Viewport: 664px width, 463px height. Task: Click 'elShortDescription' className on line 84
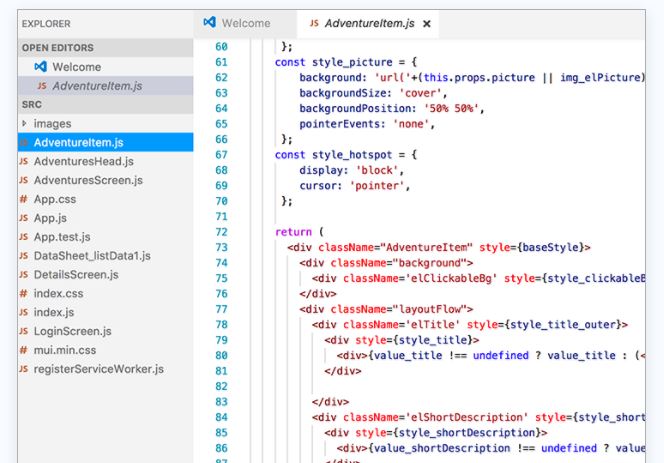(467, 417)
